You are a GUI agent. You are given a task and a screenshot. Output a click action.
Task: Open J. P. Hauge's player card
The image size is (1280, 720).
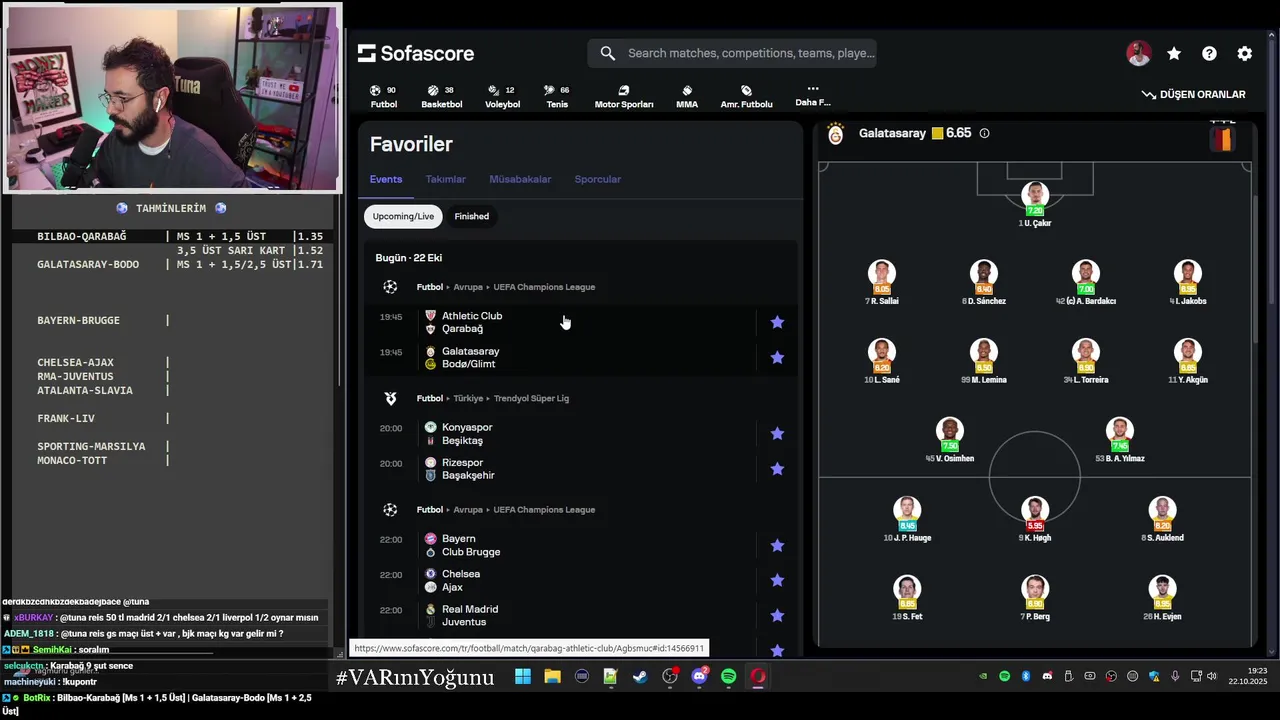tap(907, 520)
